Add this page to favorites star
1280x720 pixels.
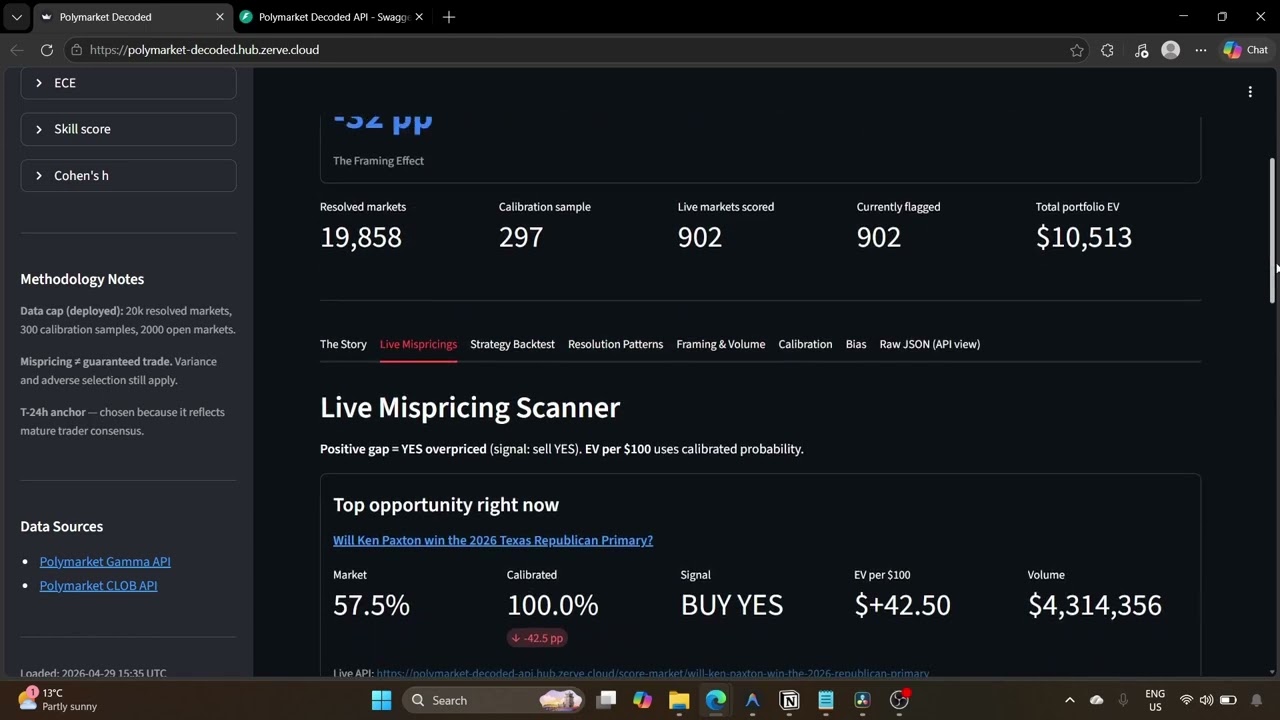pos(1076,50)
